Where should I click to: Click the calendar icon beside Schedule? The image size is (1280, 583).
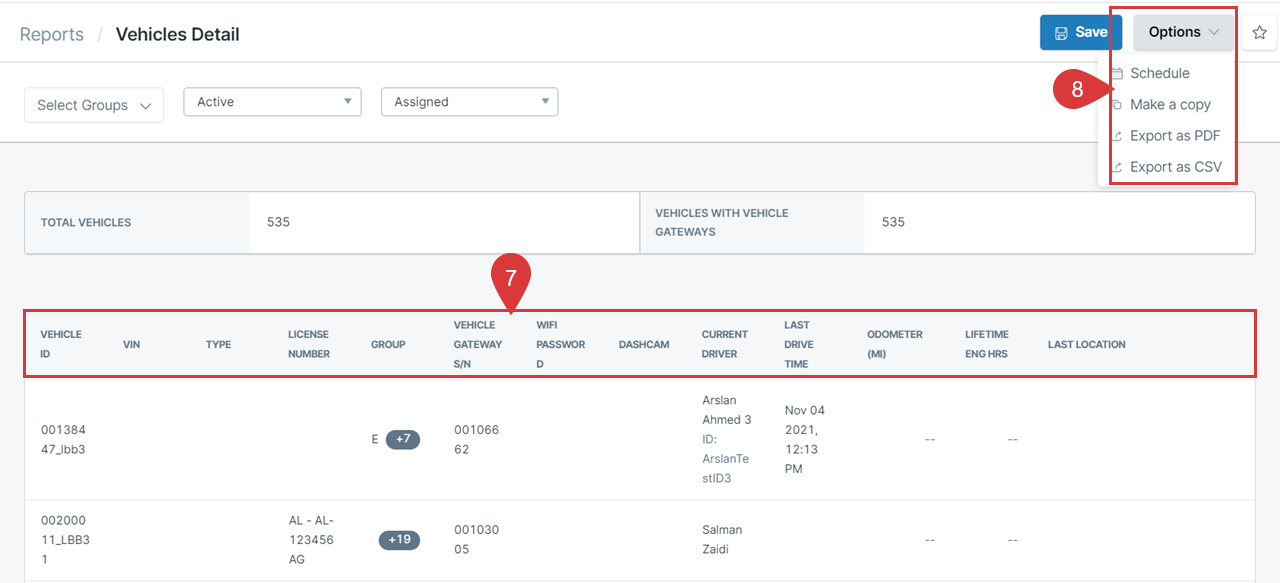[1117, 74]
